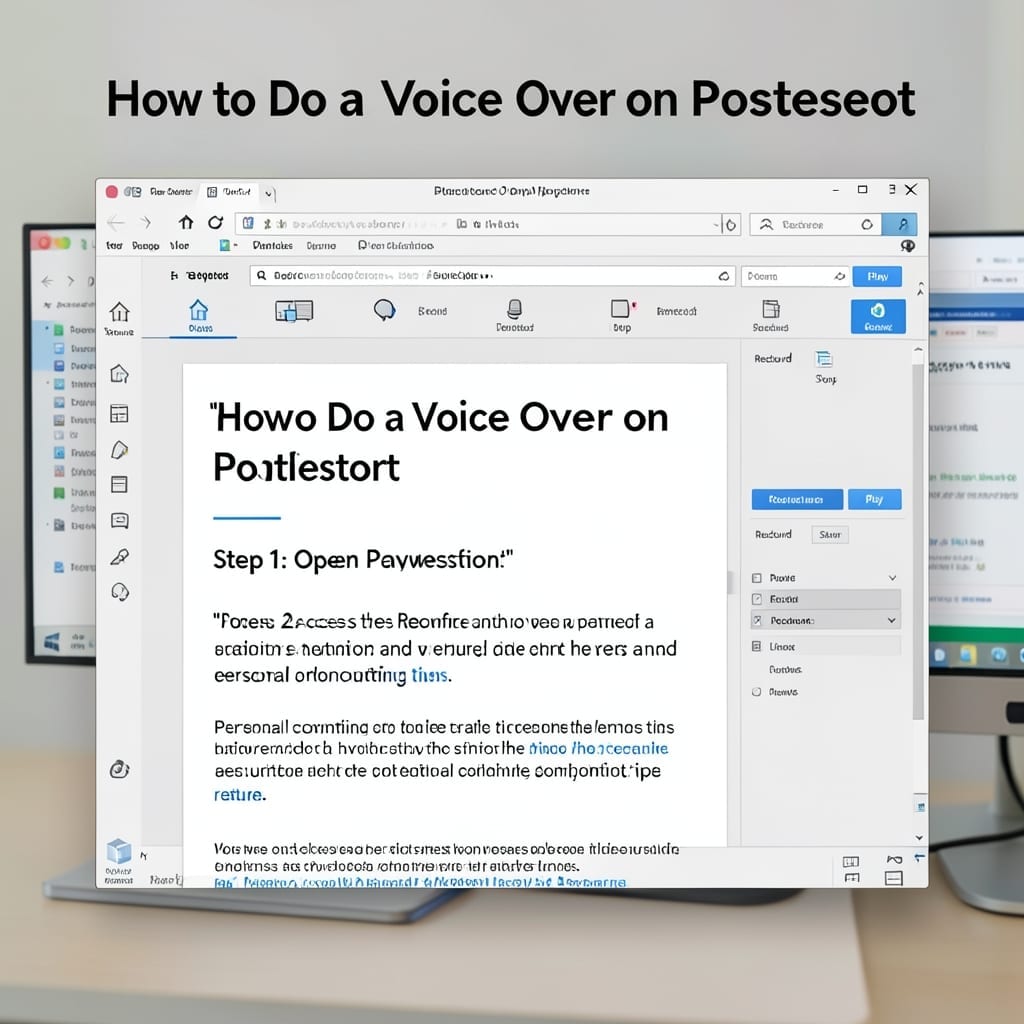Switch to the first browser tab at top left
The height and width of the screenshot is (1024, 1024).
(159, 192)
